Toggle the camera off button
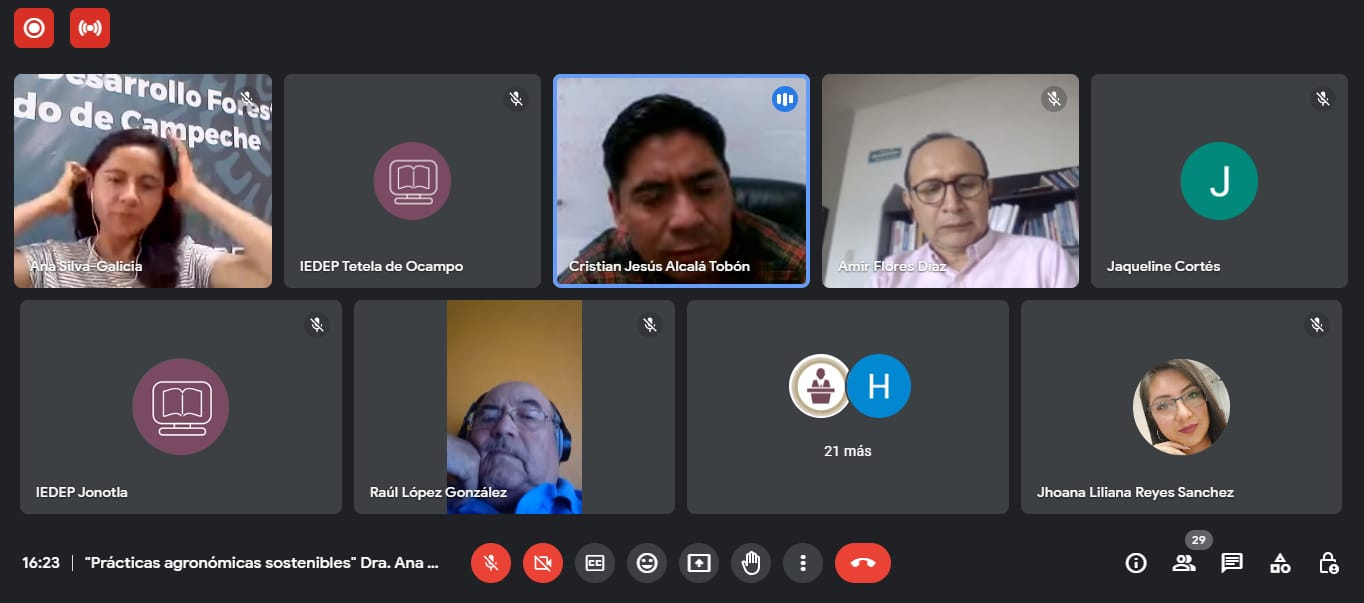The image size is (1364, 603). point(543,563)
